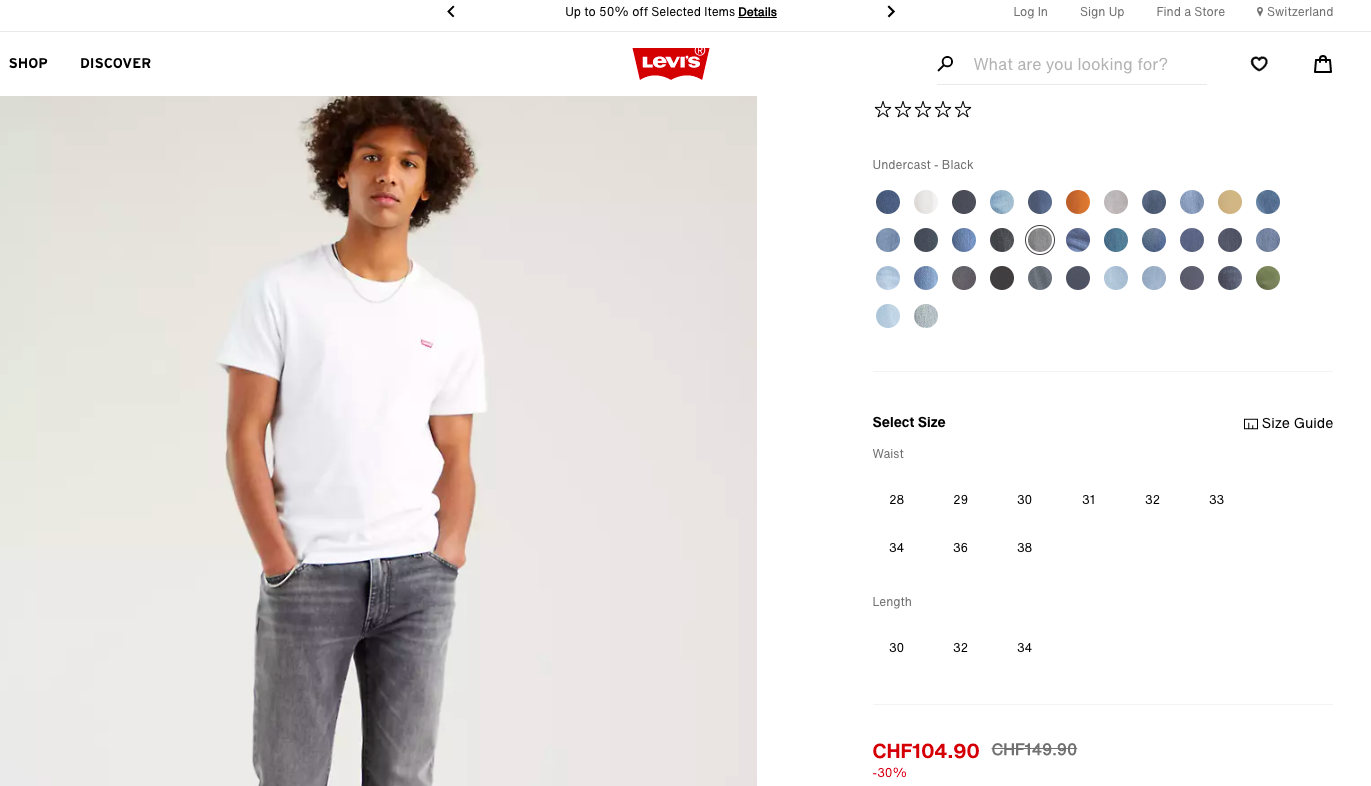The width and height of the screenshot is (1371, 786).
Task: Open Size Guide with ruler icon
Action: [x=1288, y=423]
